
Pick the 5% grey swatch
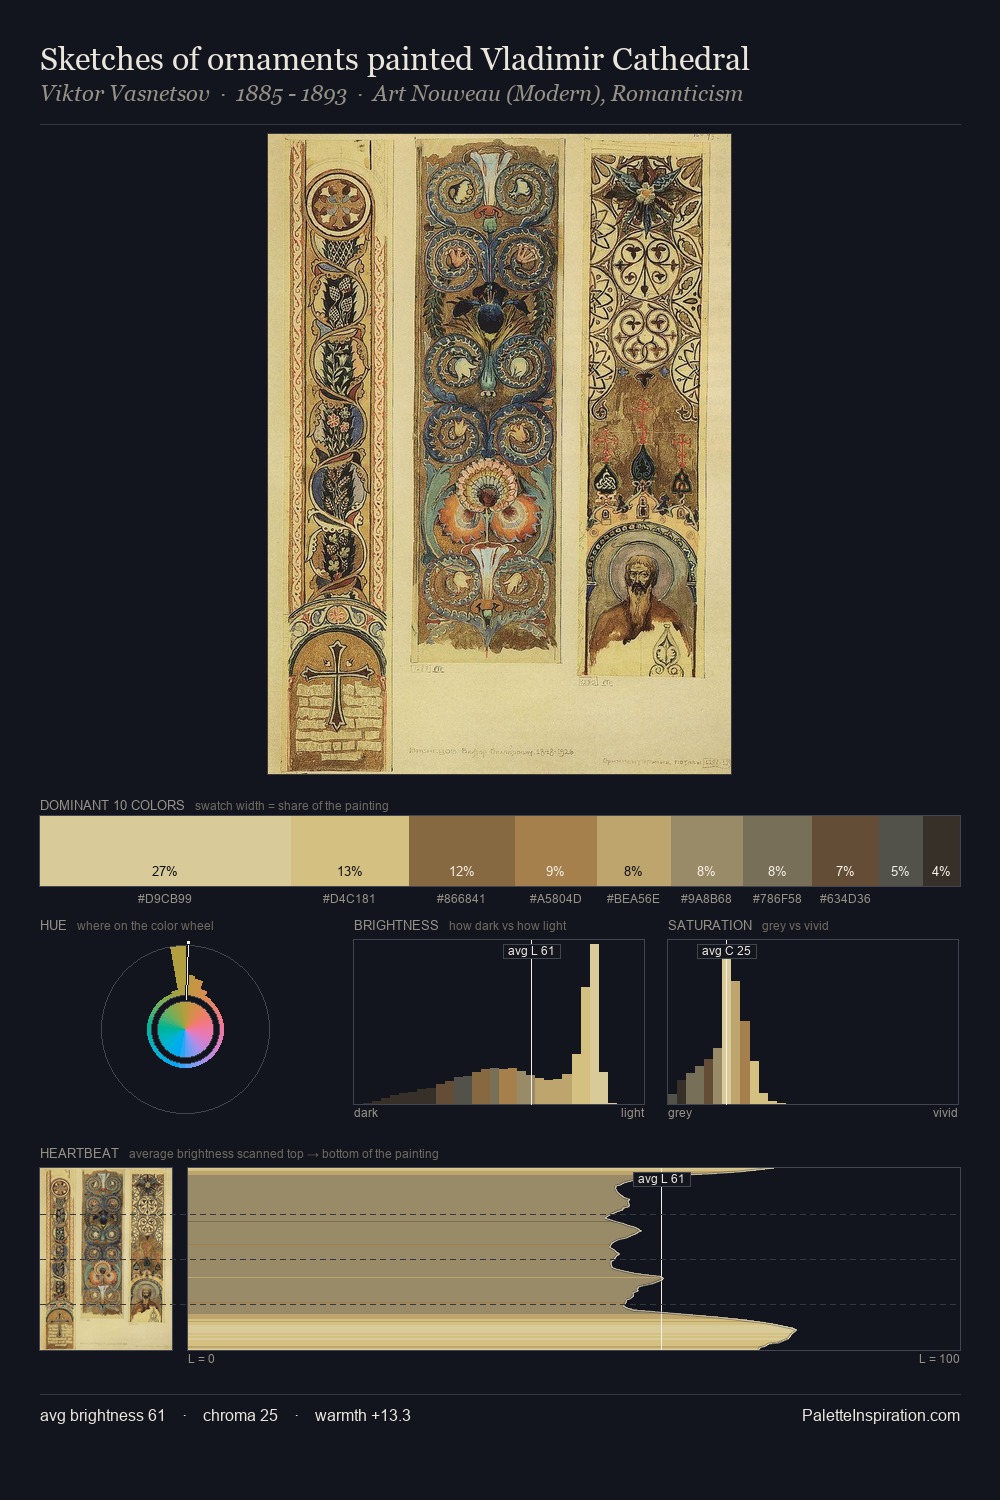(x=901, y=851)
